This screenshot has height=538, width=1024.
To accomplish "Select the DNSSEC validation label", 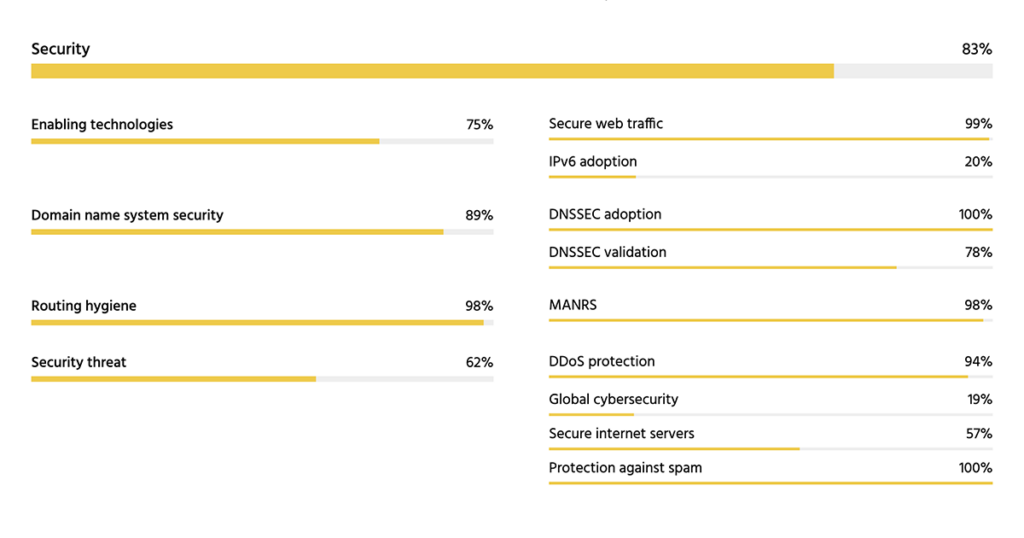I will point(607,252).
